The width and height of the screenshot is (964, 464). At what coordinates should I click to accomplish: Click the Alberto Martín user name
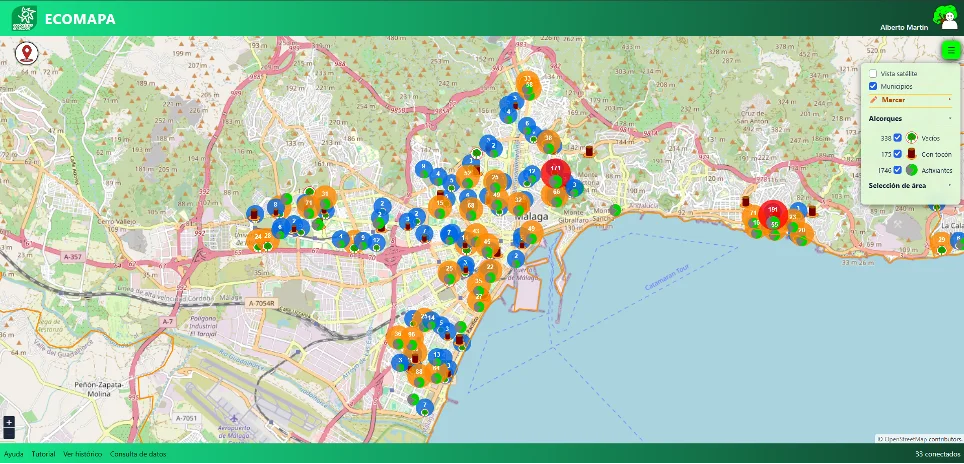click(x=904, y=28)
